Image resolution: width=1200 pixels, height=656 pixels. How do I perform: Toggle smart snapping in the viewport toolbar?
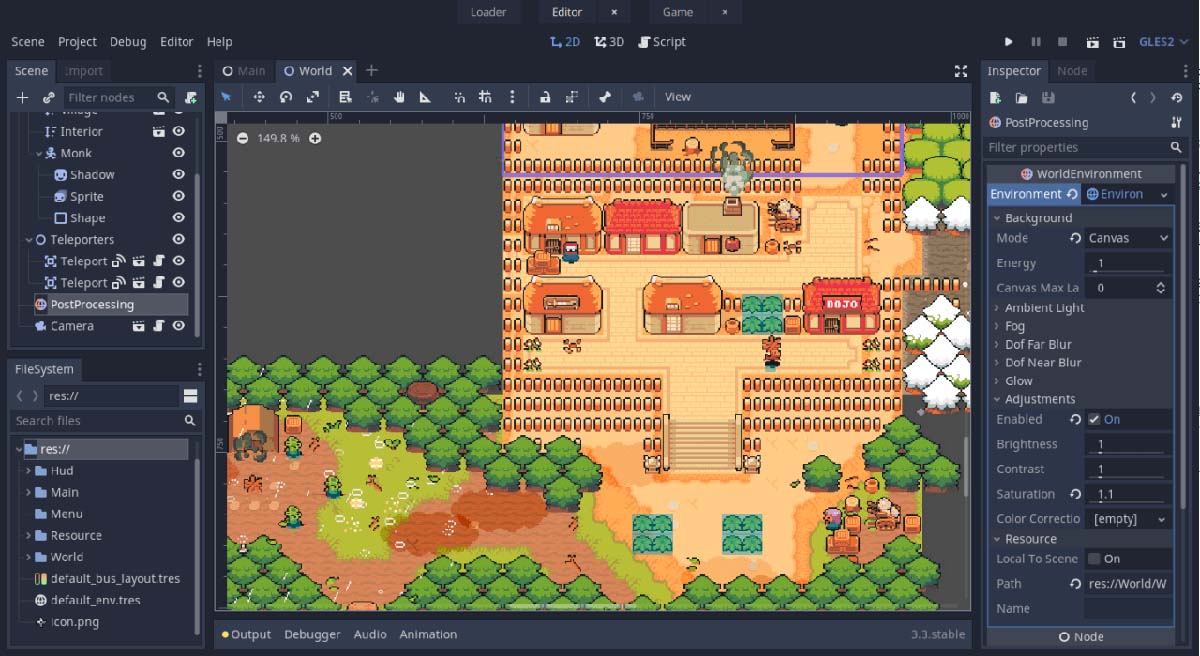pyautogui.click(x=459, y=97)
